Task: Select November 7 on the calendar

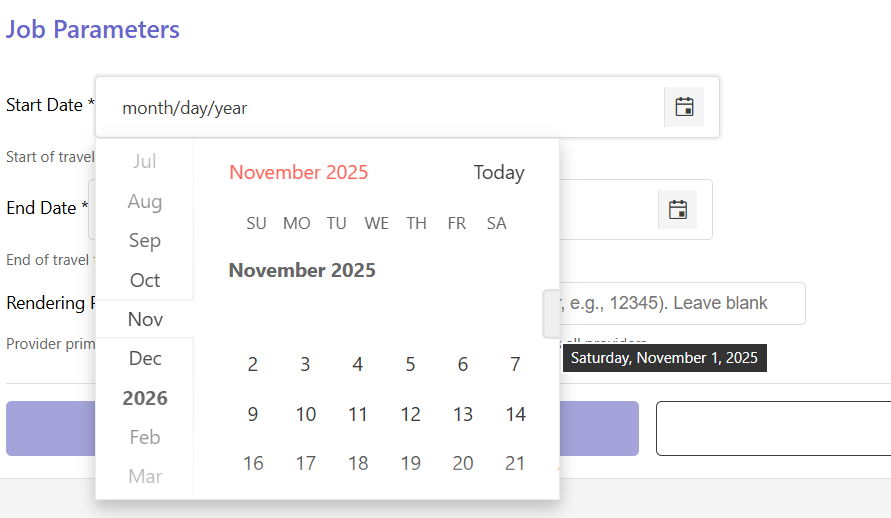Action: 515,365
